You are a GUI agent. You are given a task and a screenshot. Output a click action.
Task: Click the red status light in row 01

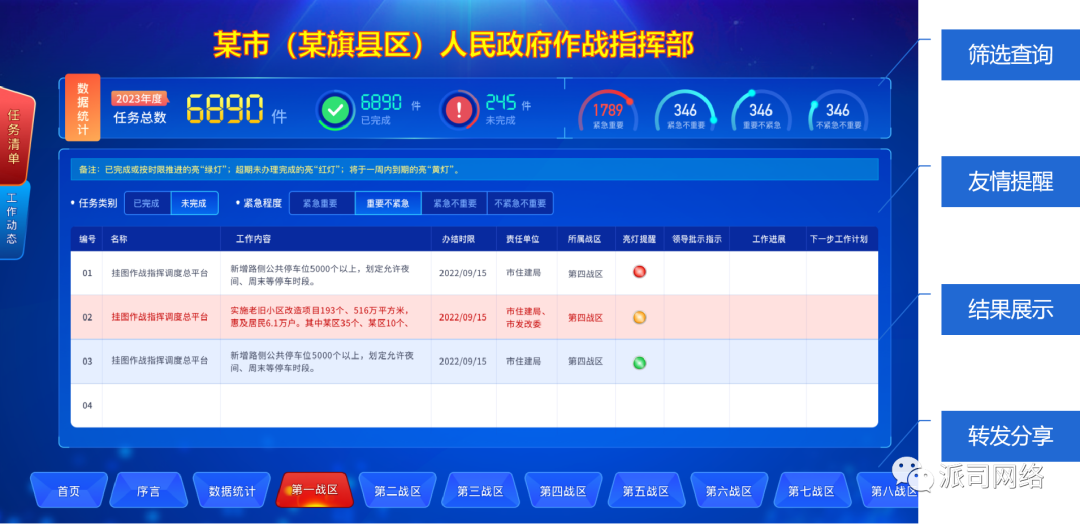(639, 272)
